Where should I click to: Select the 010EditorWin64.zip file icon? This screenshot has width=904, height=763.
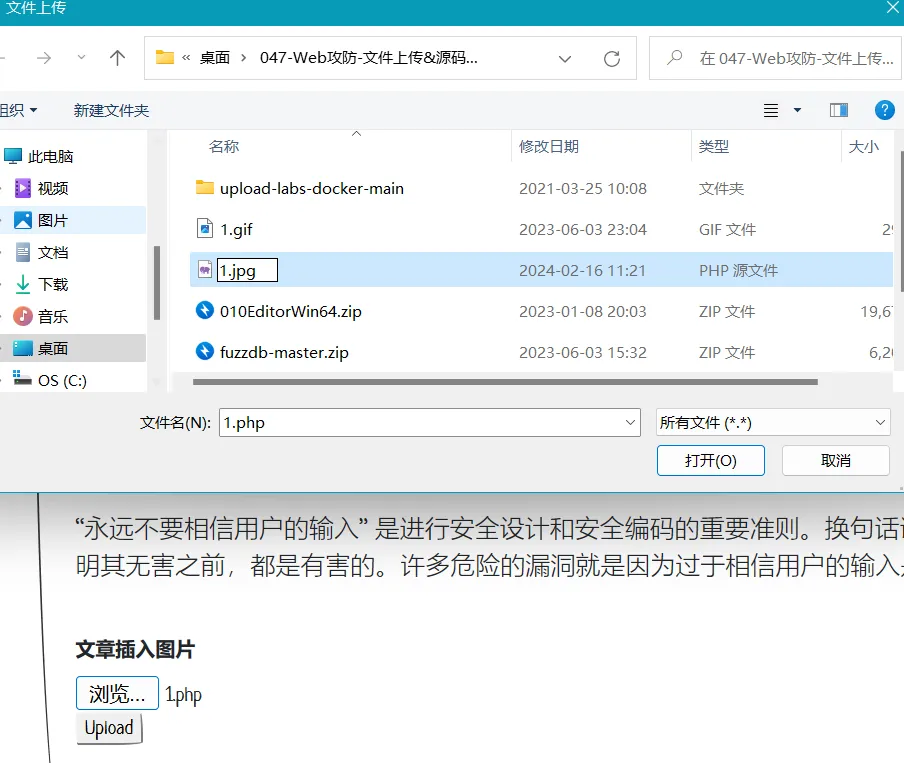coord(205,311)
